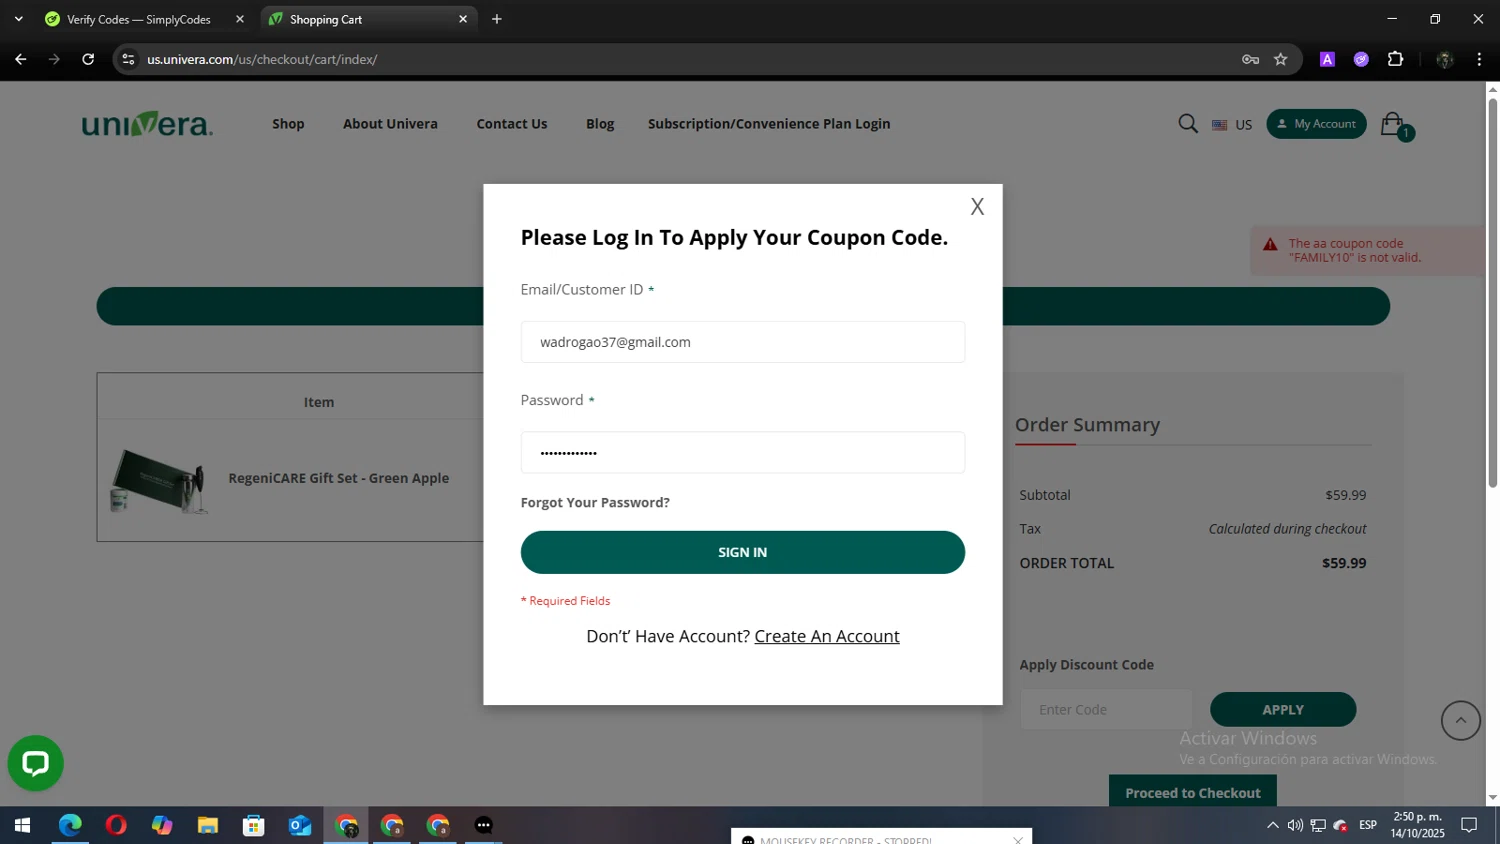Open the notification center icon
This screenshot has height=844, width=1500.
[x=1469, y=825]
